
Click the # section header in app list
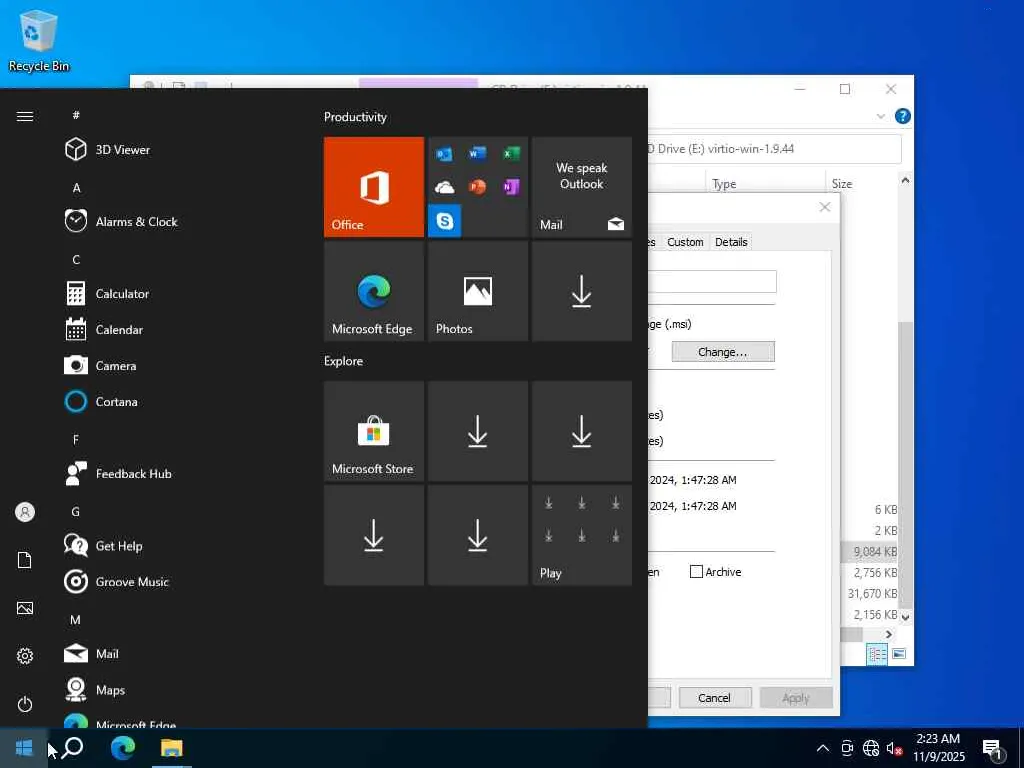(76, 115)
